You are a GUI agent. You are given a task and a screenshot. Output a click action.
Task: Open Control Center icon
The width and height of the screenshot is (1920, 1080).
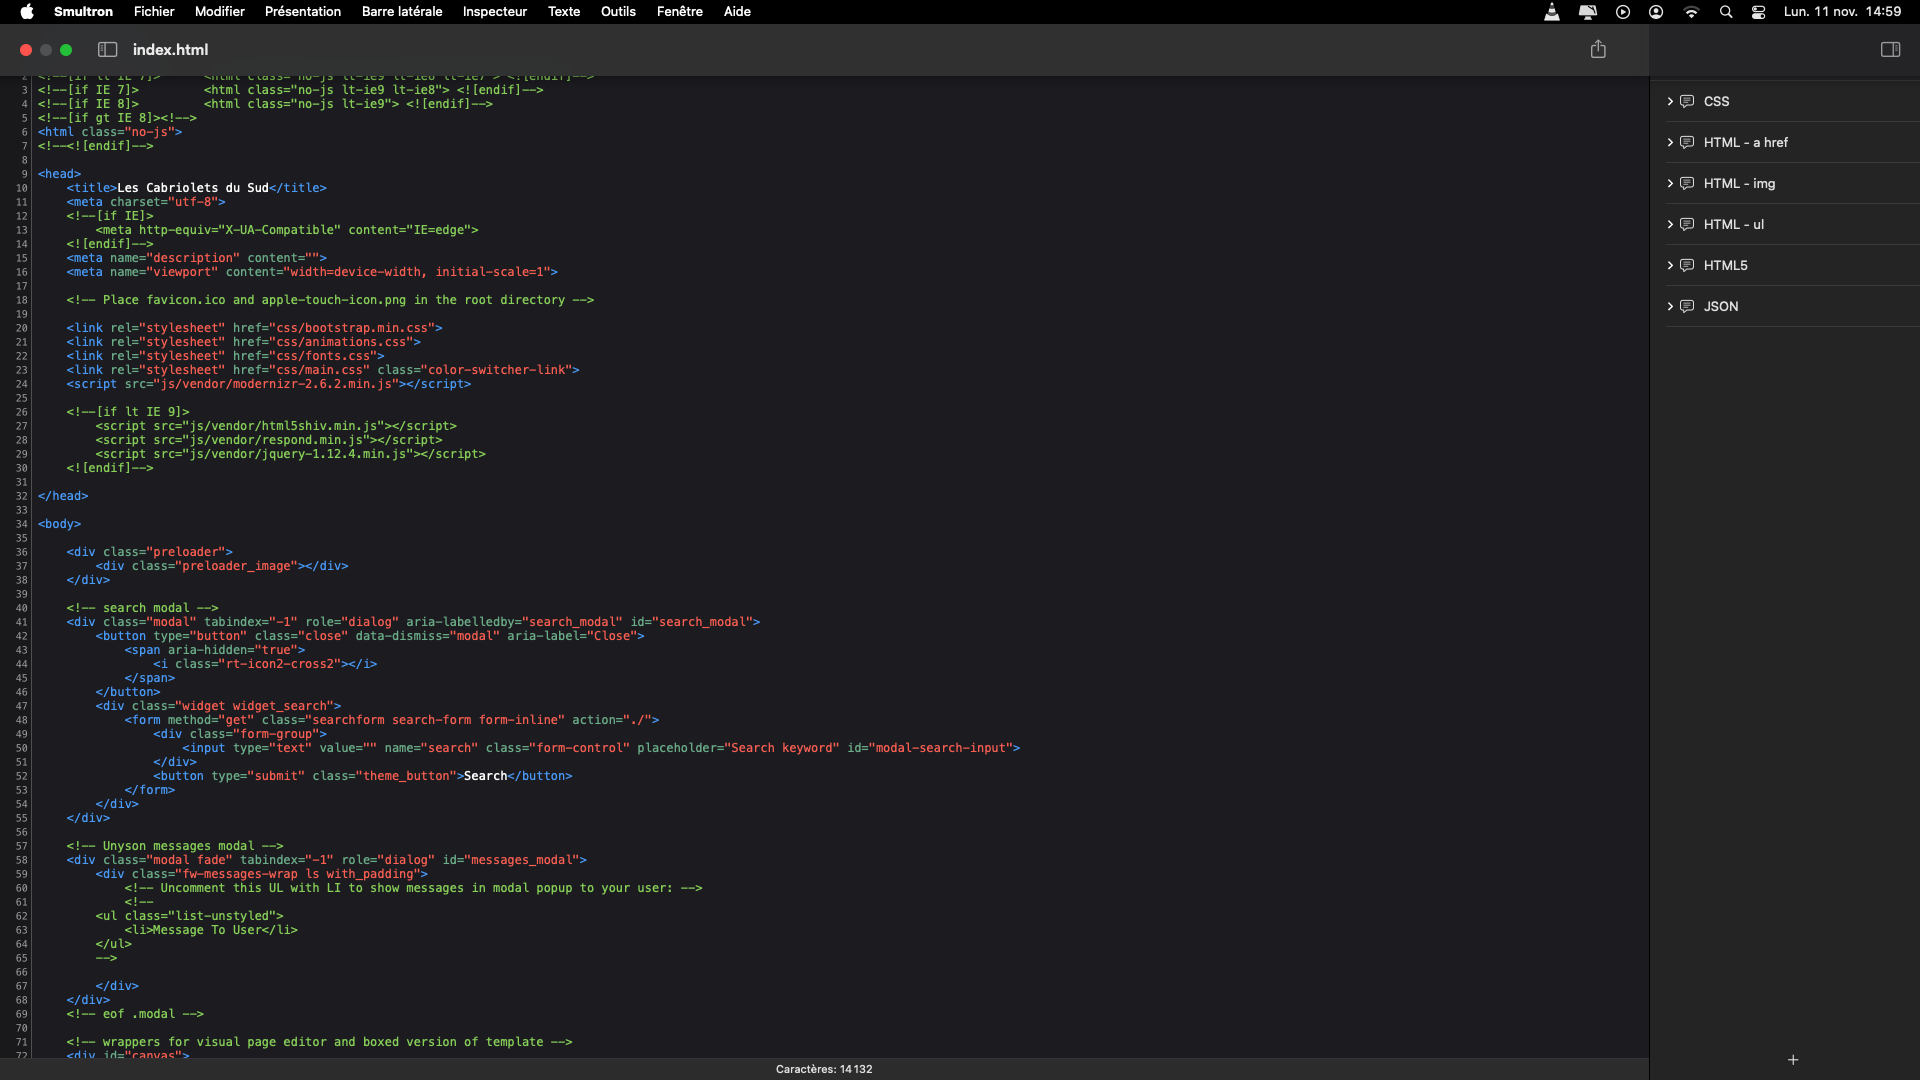[x=1759, y=12]
